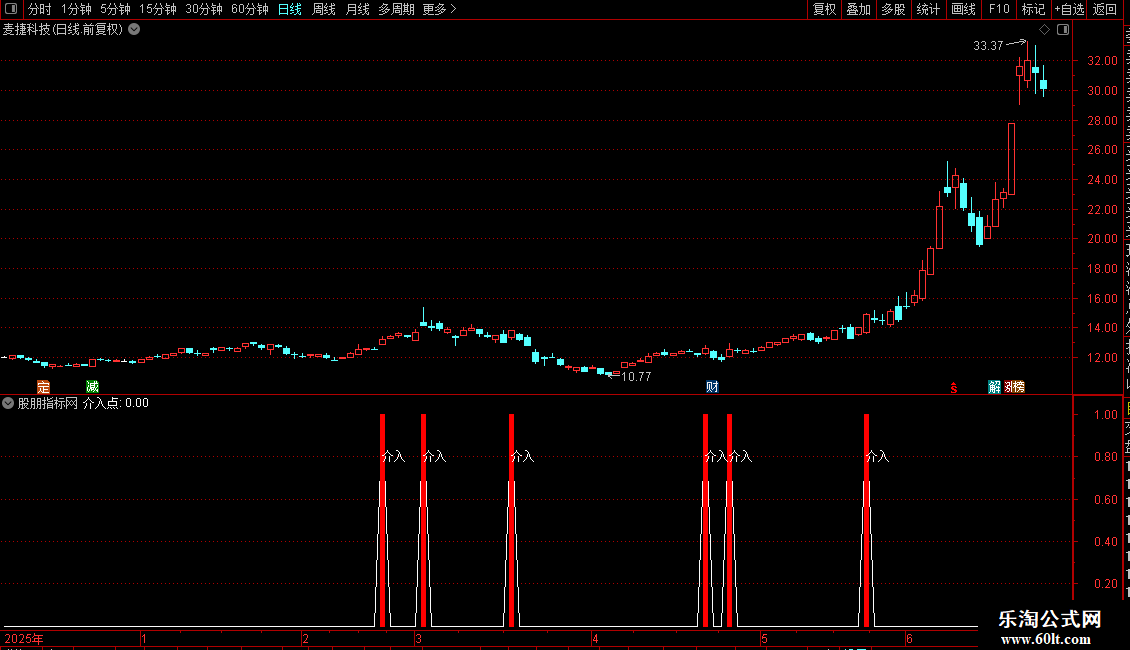Open the 解 marker on the chart
The height and width of the screenshot is (650, 1130).
point(995,387)
